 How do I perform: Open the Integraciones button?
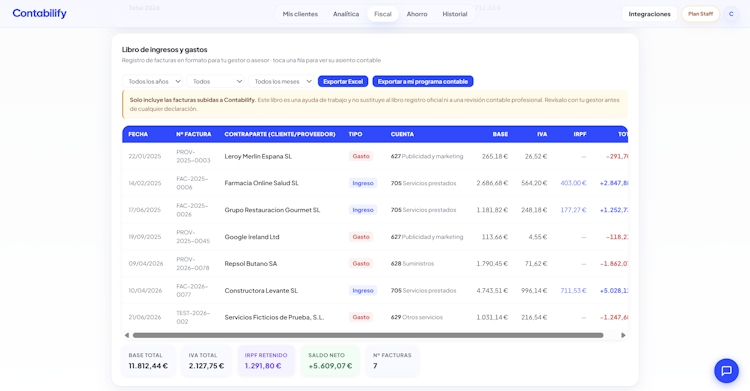point(649,14)
